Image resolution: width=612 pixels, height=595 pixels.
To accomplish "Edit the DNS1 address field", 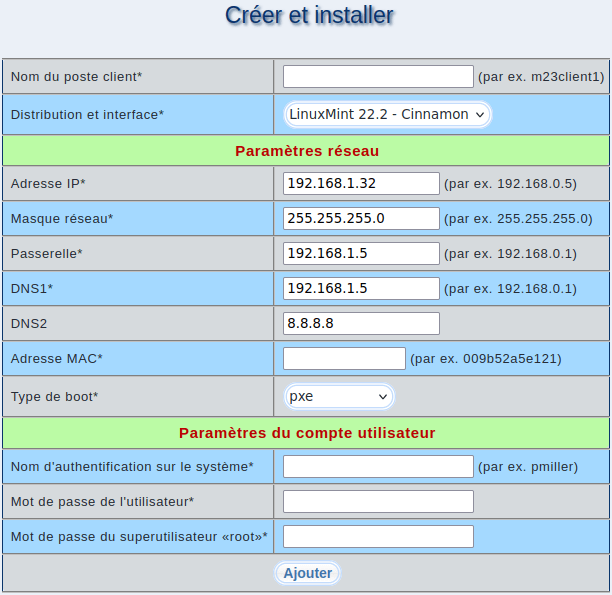I will tap(361, 288).
